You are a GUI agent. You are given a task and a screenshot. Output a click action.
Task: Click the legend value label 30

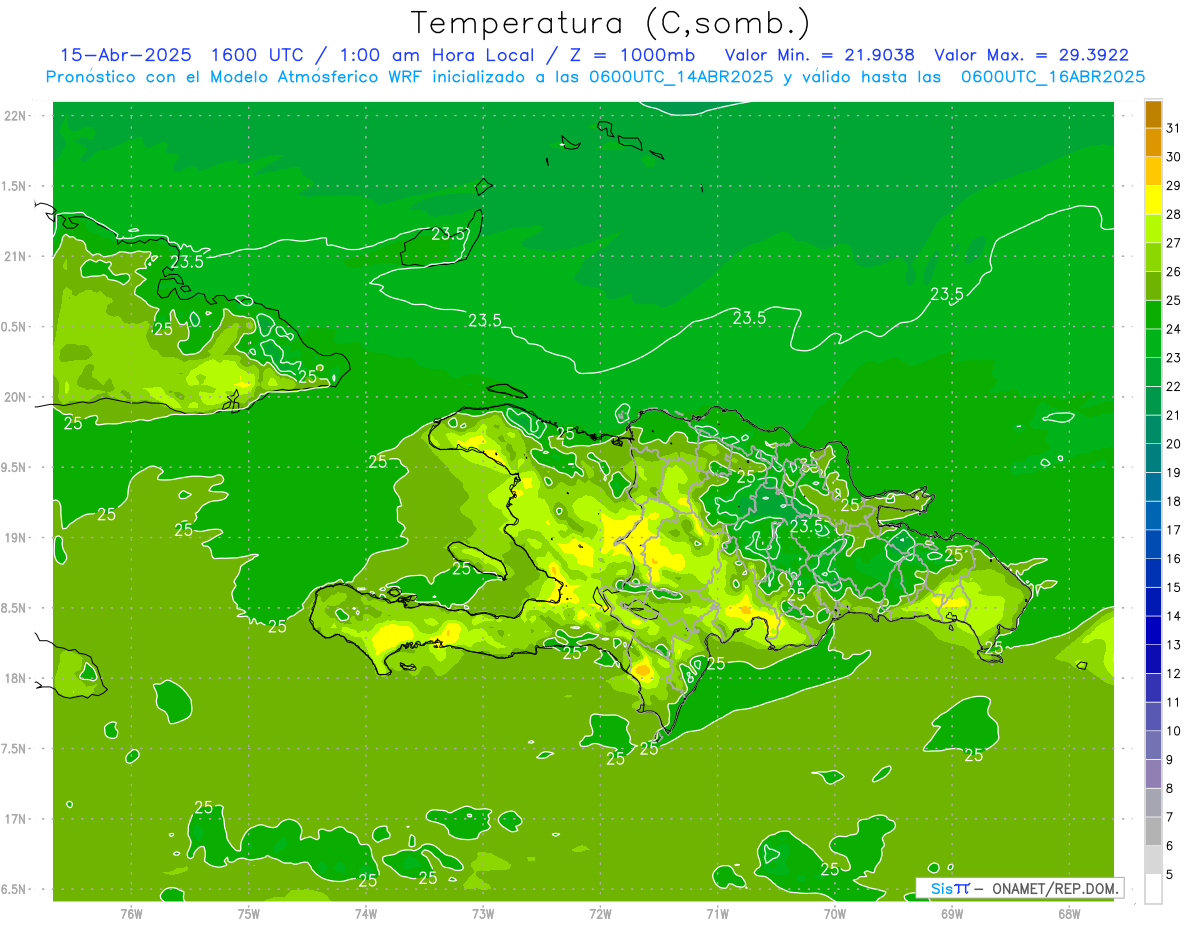click(x=1173, y=157)
